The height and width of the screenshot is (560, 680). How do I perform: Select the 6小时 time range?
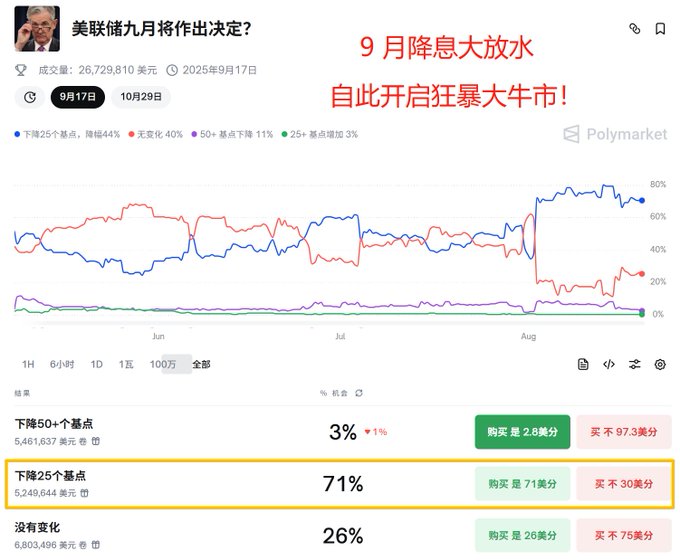[62, 365]
